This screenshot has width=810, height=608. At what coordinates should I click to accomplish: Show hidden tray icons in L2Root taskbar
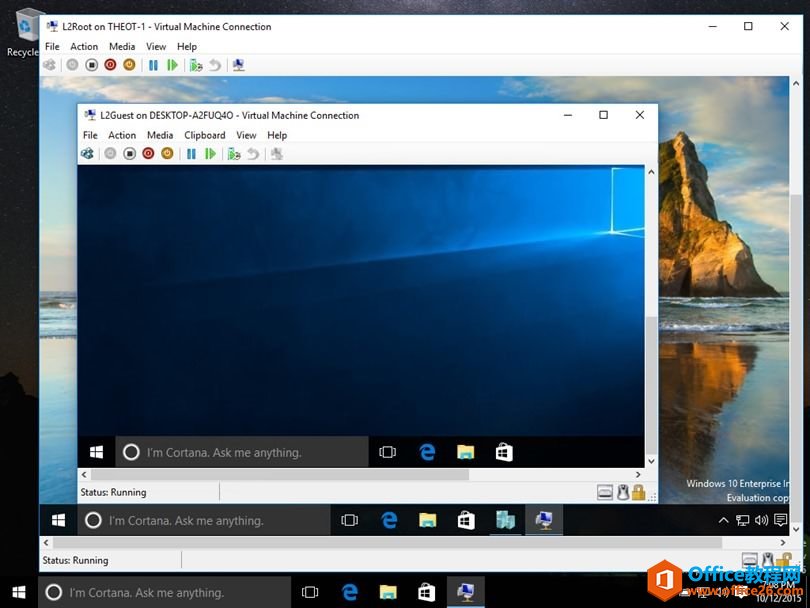click(724, 520)
